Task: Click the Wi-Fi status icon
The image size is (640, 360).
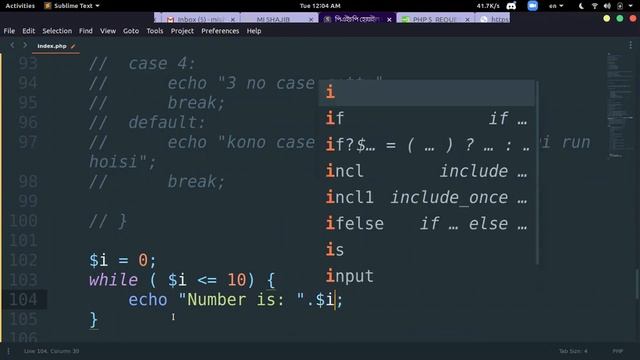Action: click(595, 6)
